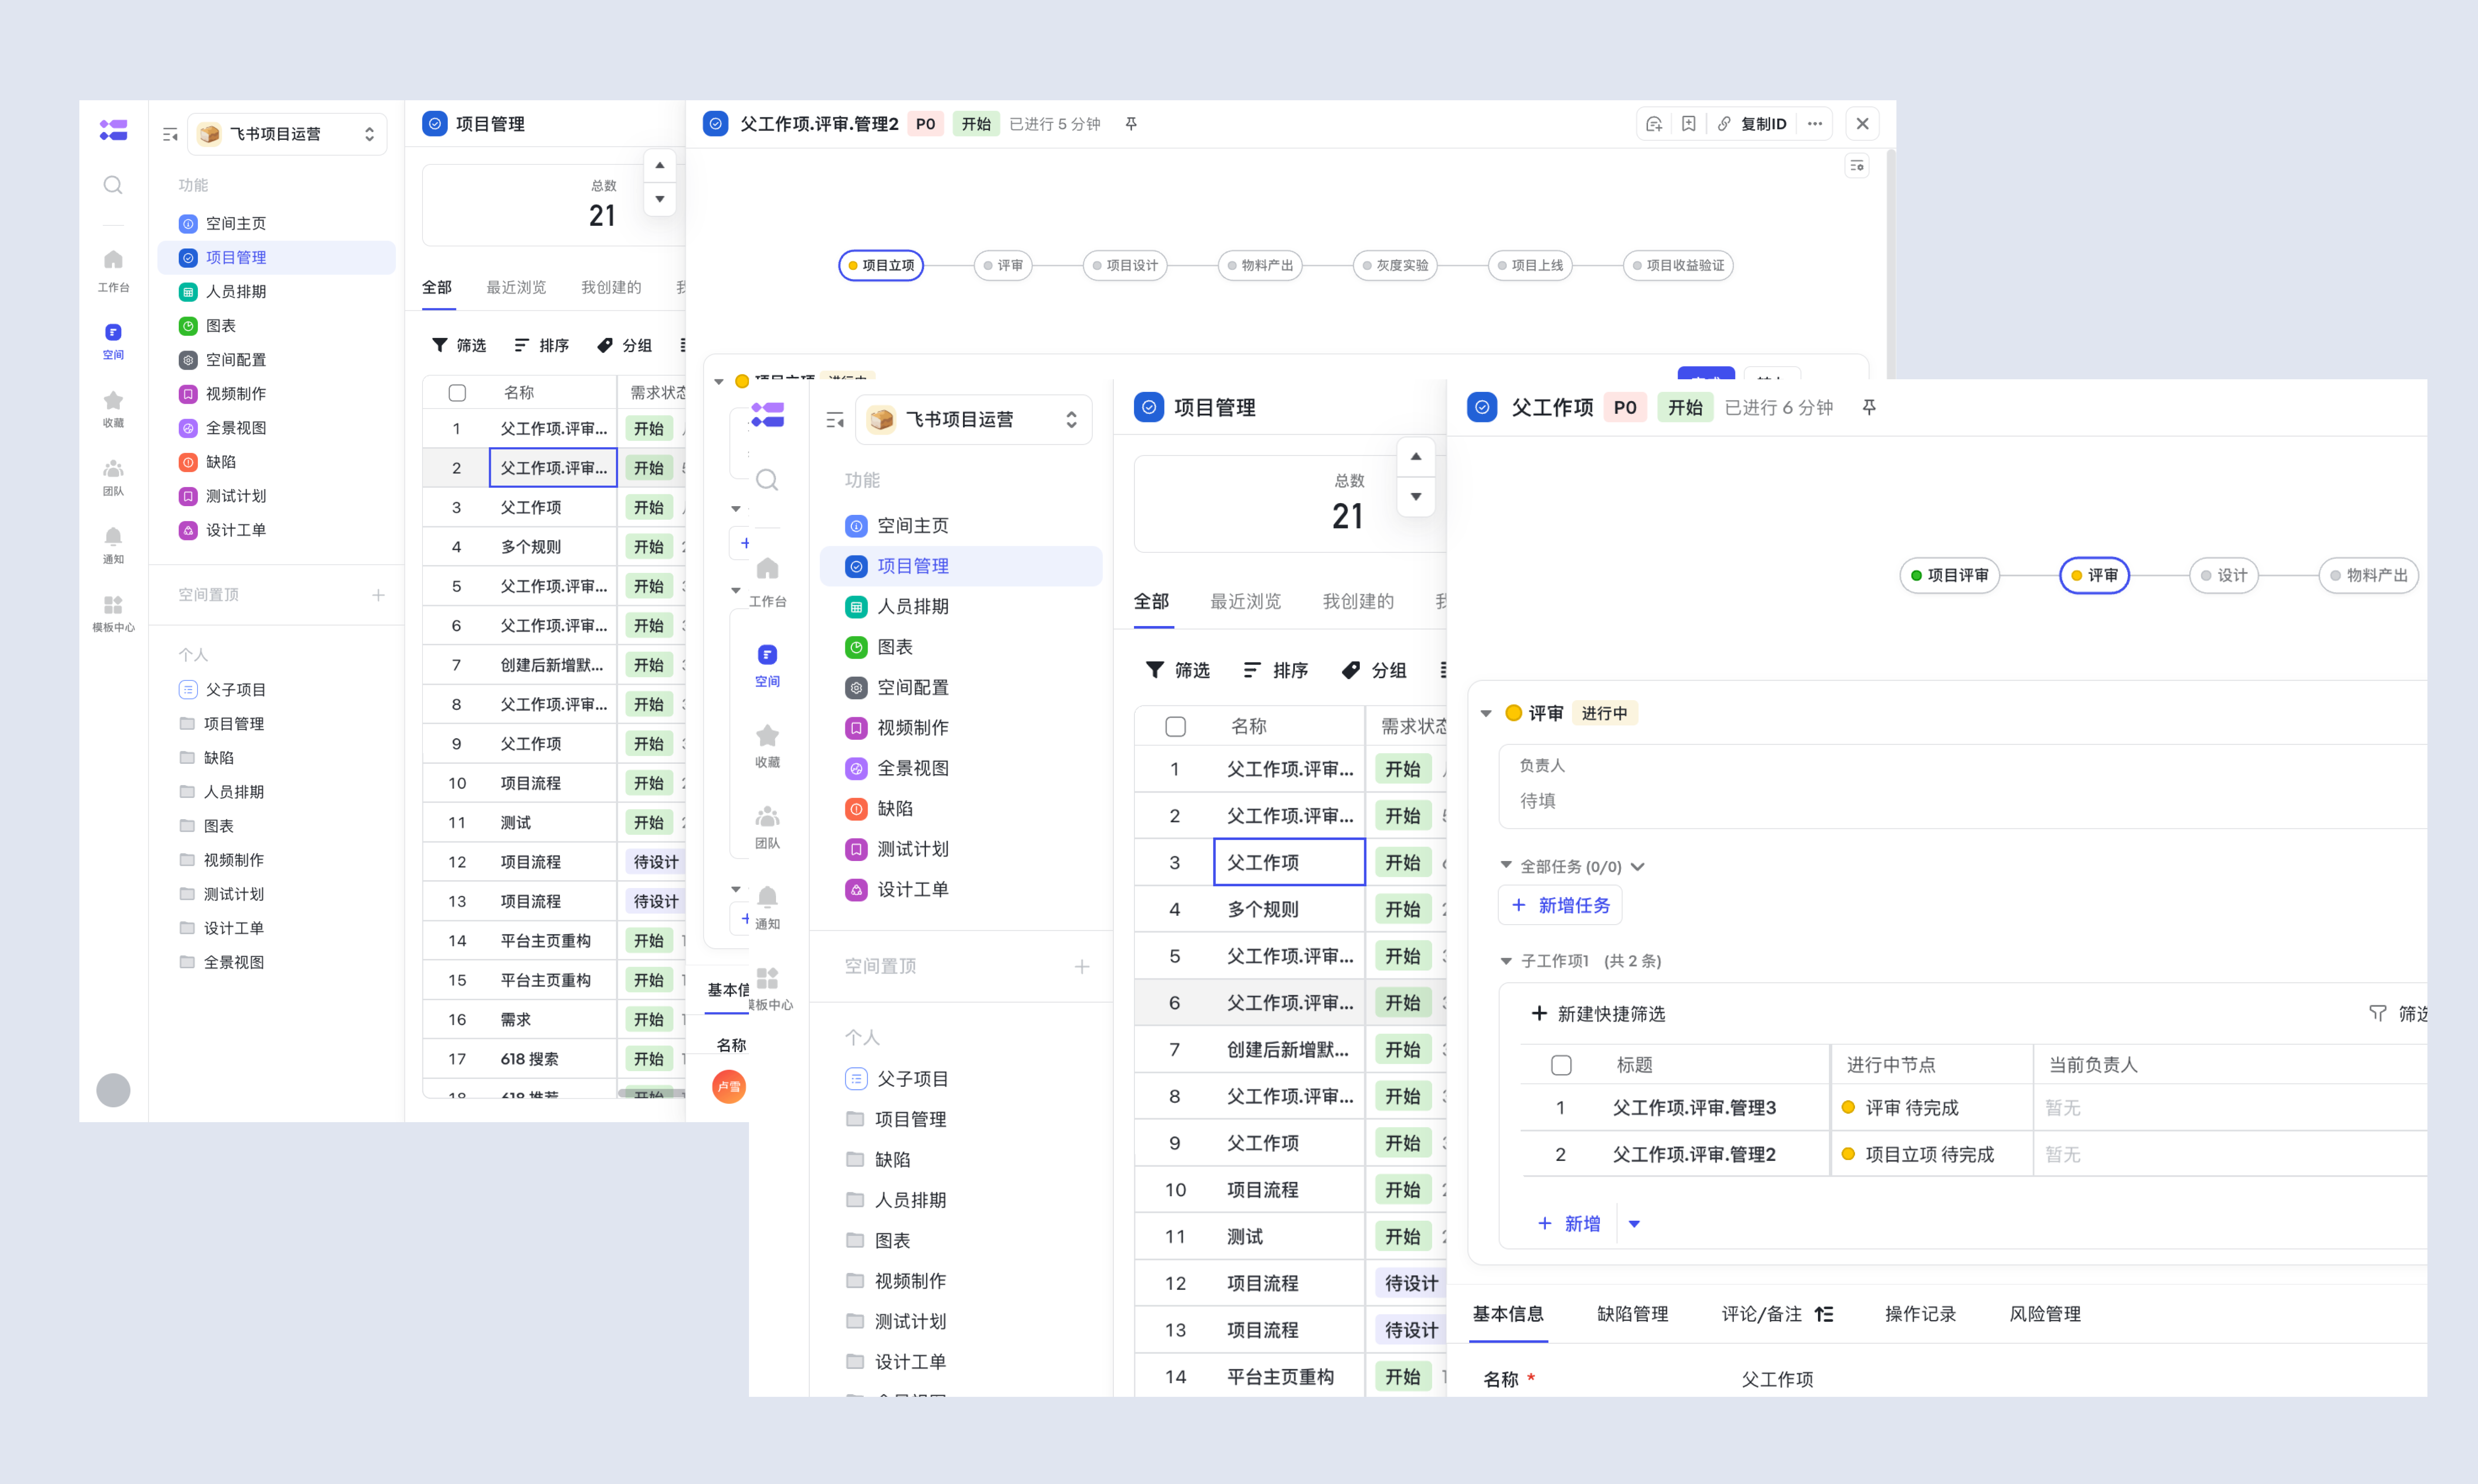The width and height of the screenshot is (2478, 1484).
Task: Select 人员排期 under 功能 in the back window
Action: click(x=277, y=292)
